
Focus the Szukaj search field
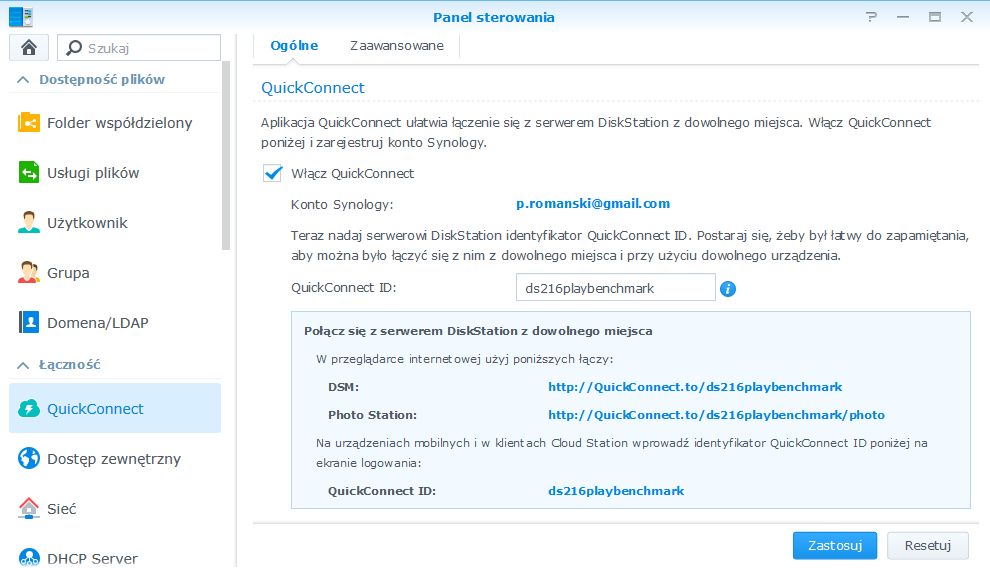coord(139,48)
